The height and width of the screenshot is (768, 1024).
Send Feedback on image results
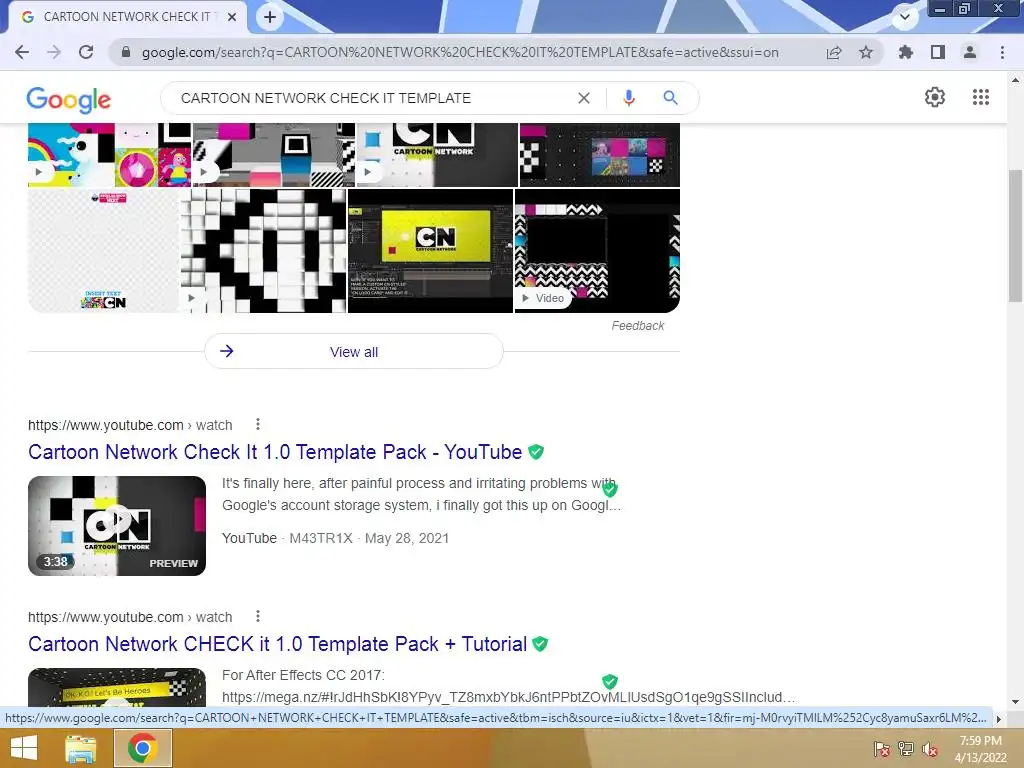(x=637, y=326)
